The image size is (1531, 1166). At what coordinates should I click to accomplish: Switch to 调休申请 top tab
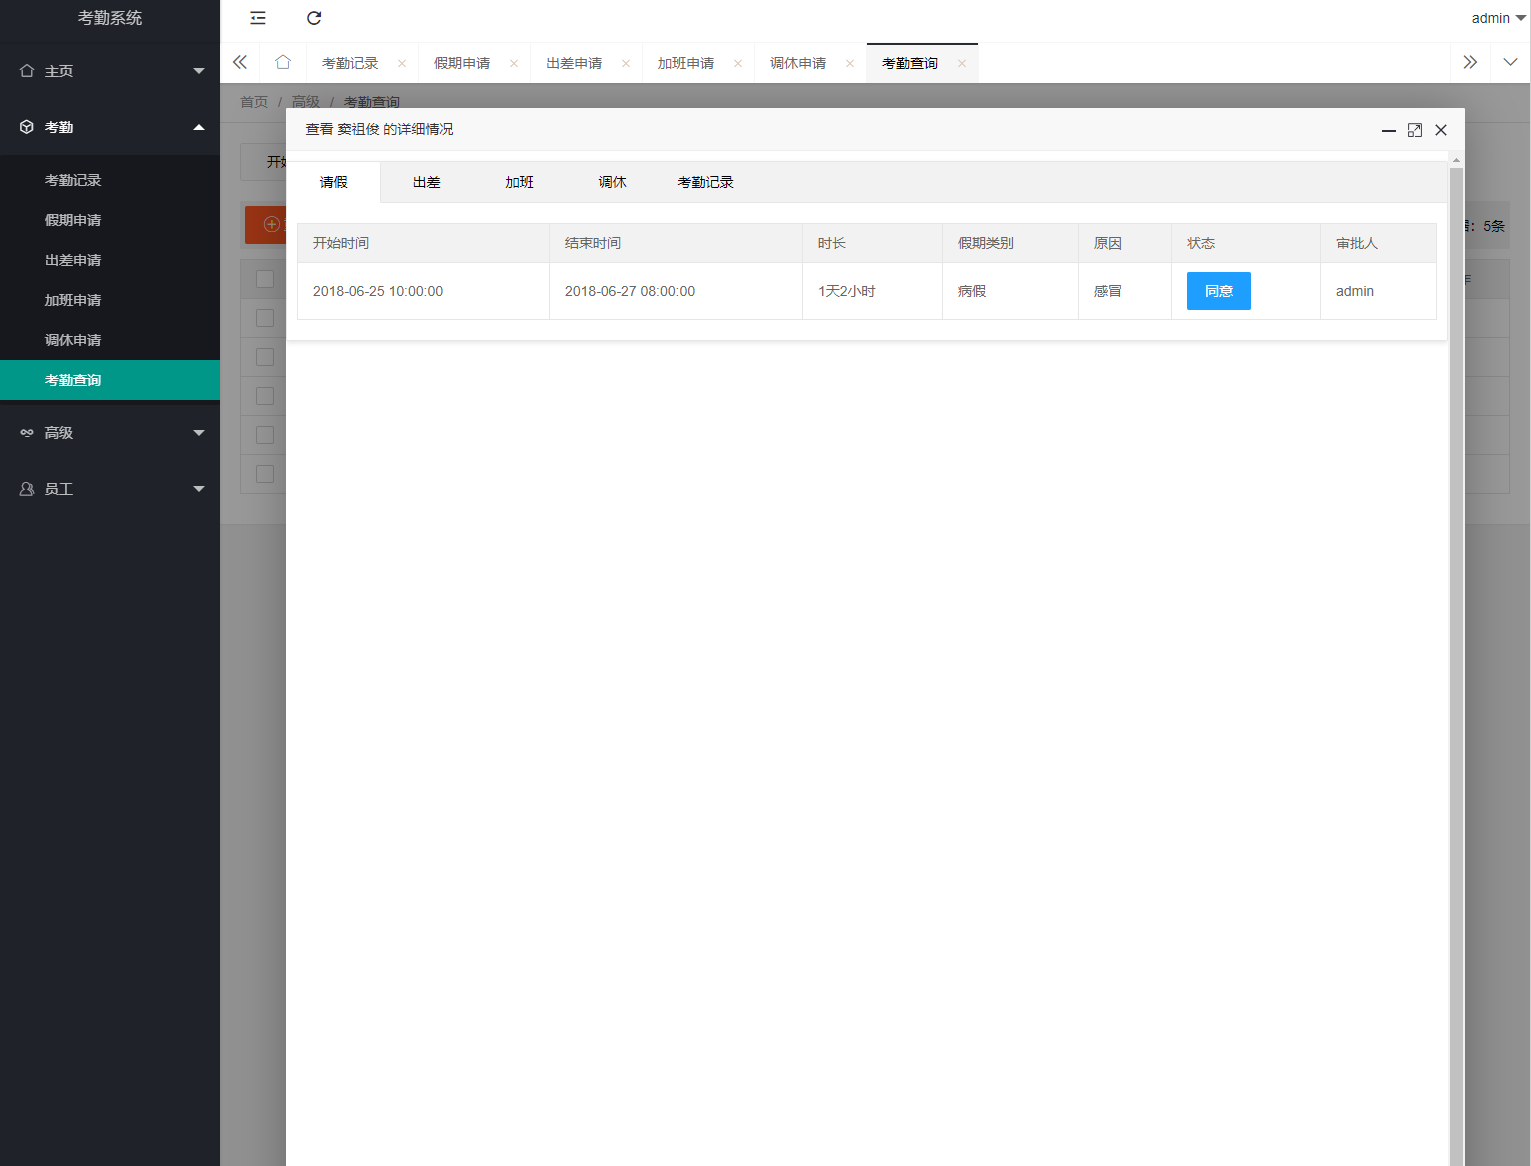pyautogui.click(x=798, y=63)
